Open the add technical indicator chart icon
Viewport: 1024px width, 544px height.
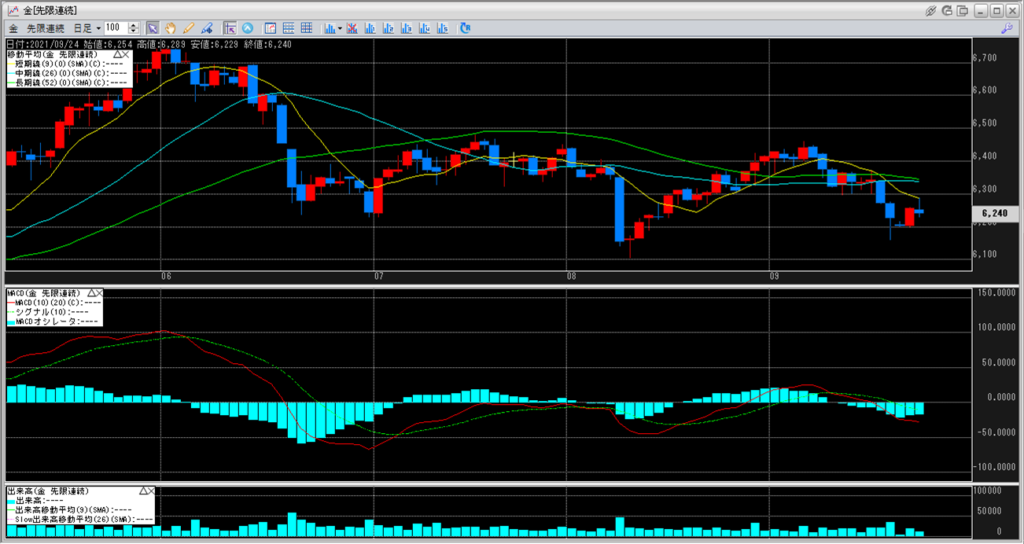[330, 28]
